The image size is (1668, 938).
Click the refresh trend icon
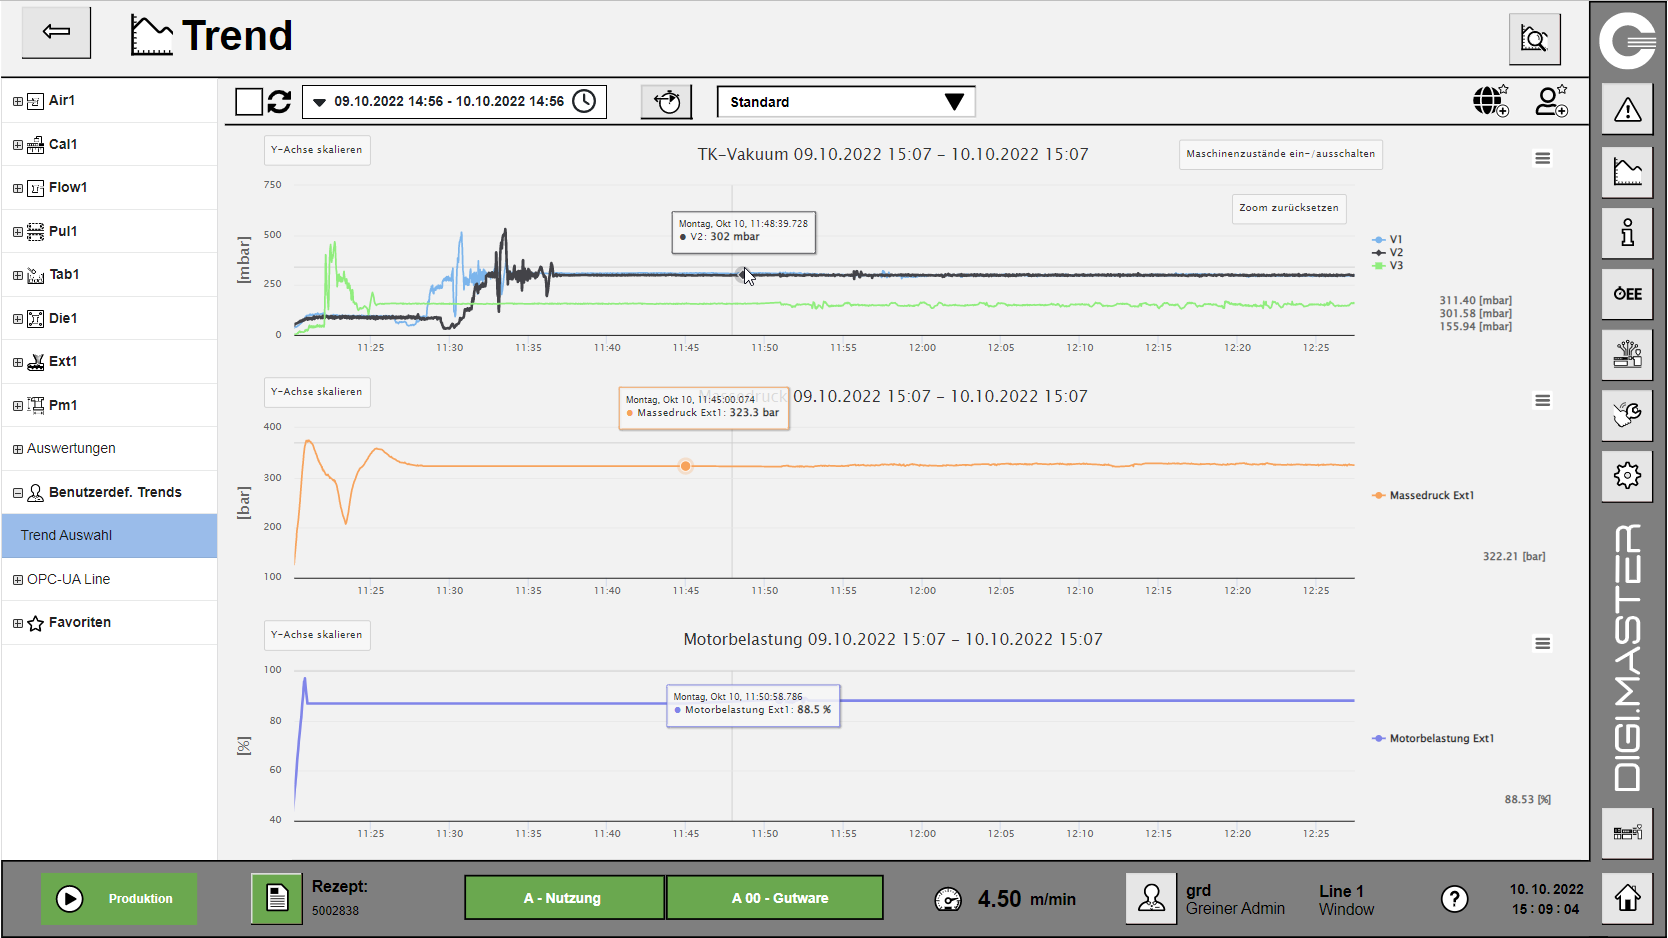coord(279,101)
